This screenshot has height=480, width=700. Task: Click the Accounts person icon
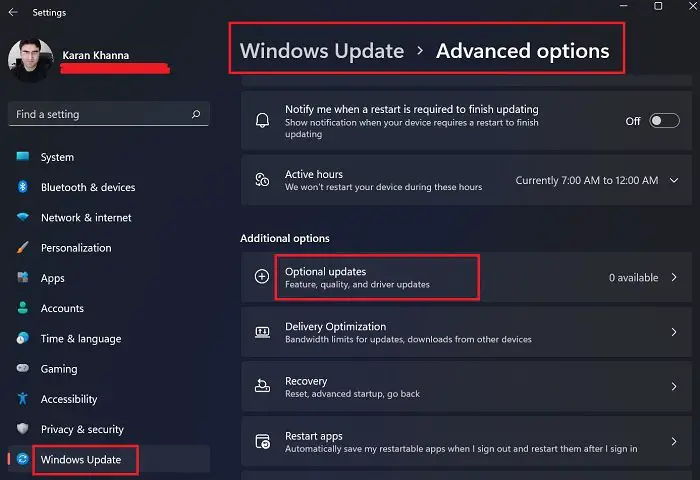[x=23, y=308]
